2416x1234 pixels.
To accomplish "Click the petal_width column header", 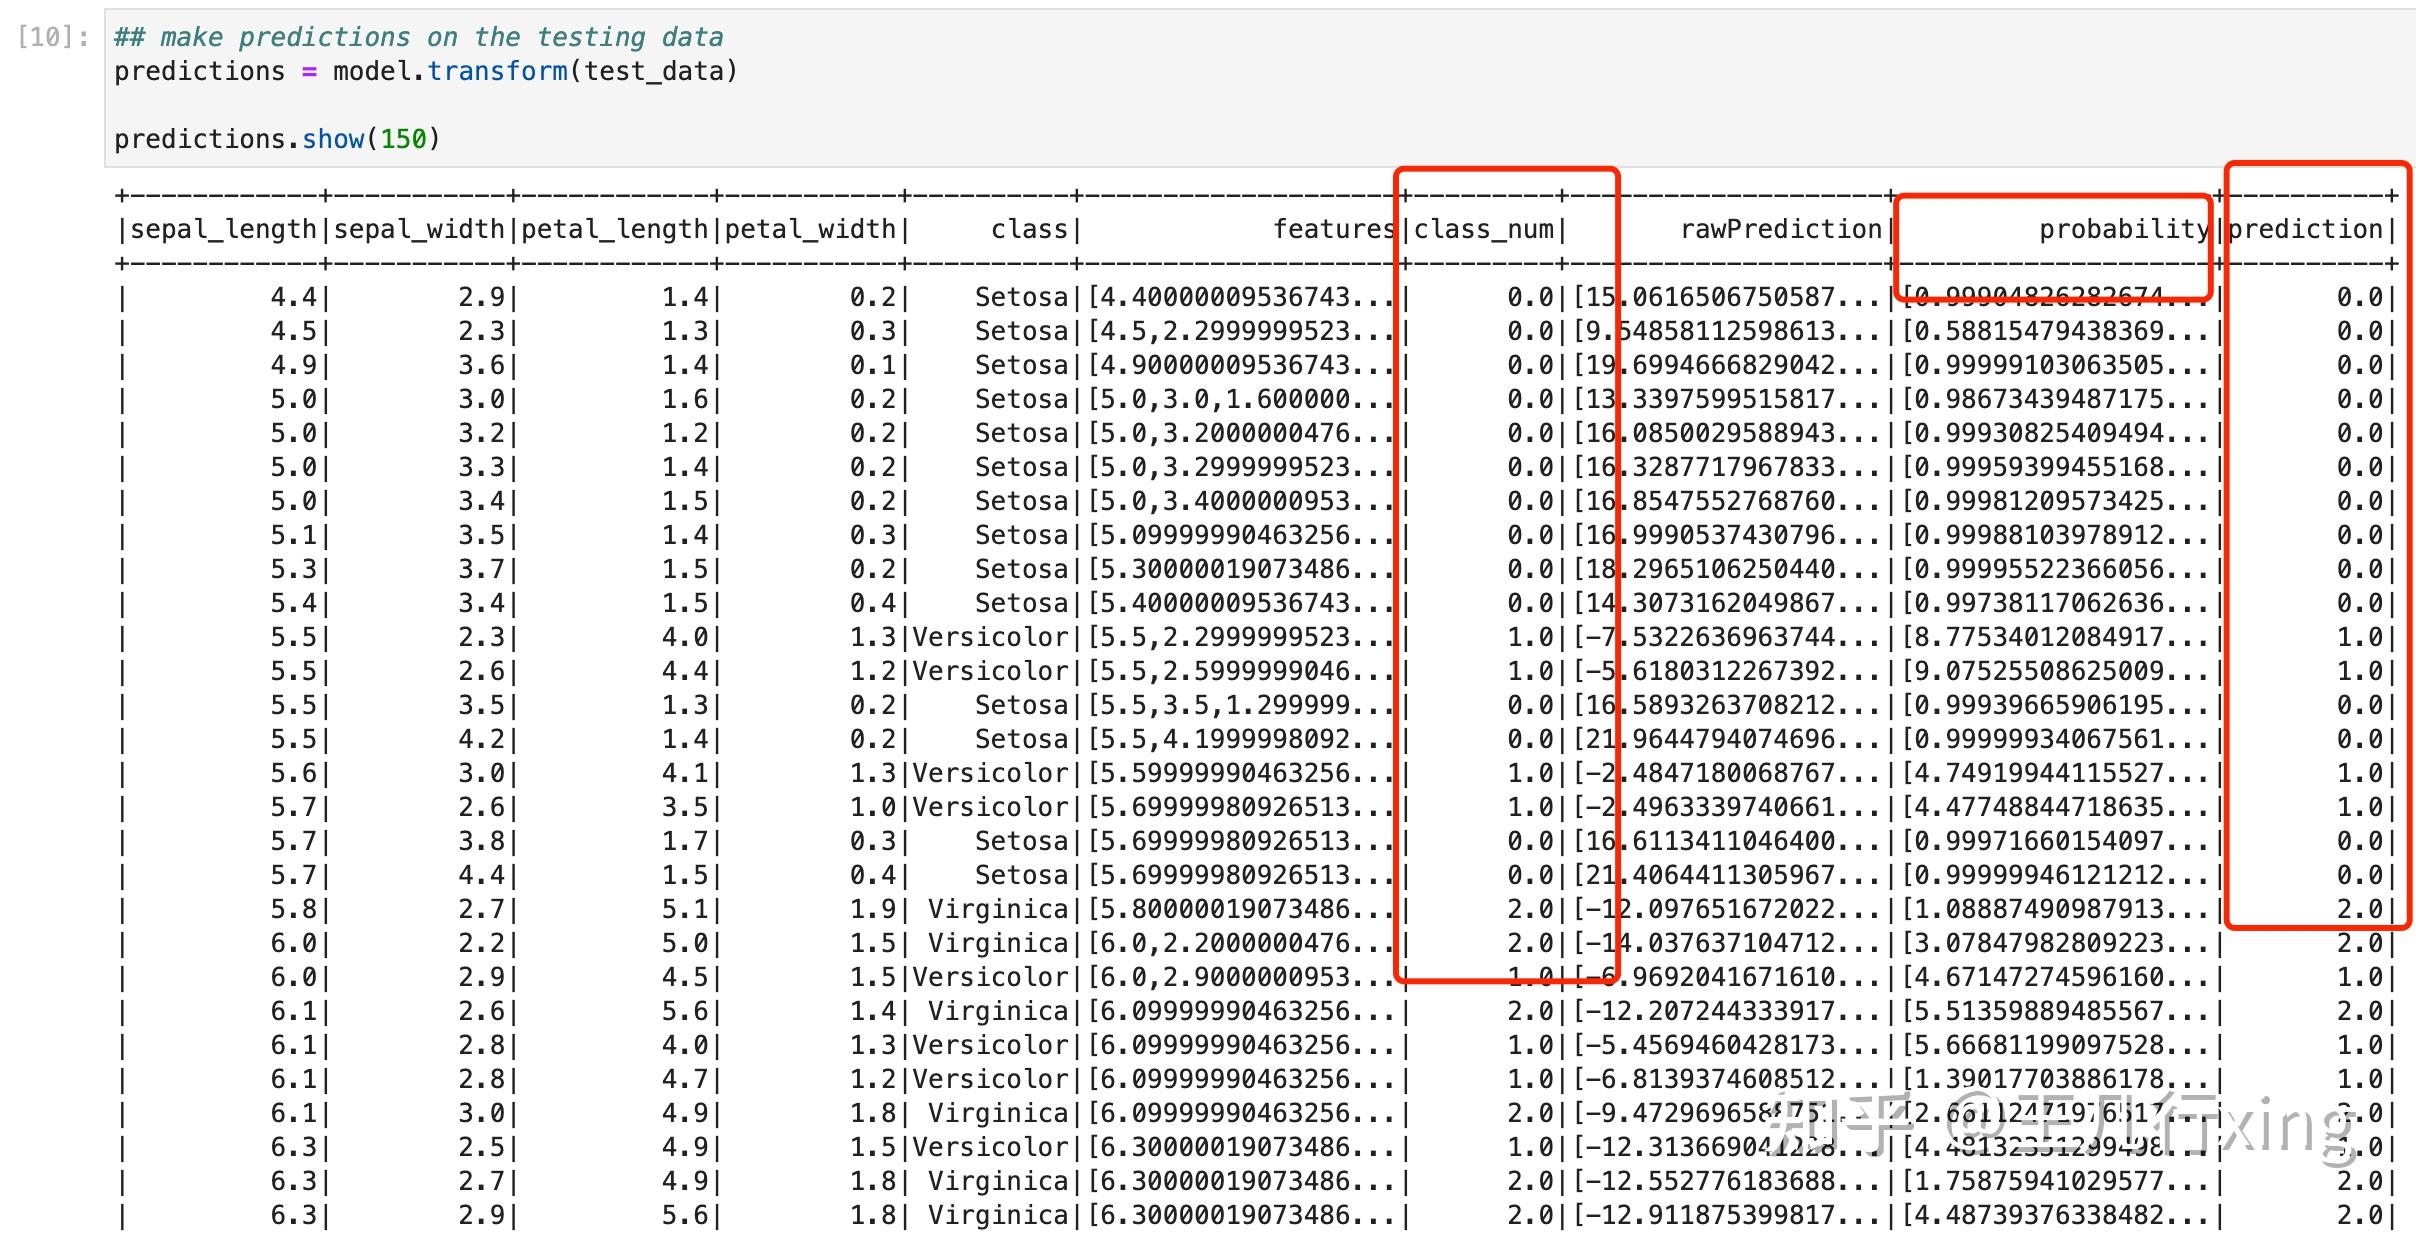I will click(810, 229).
